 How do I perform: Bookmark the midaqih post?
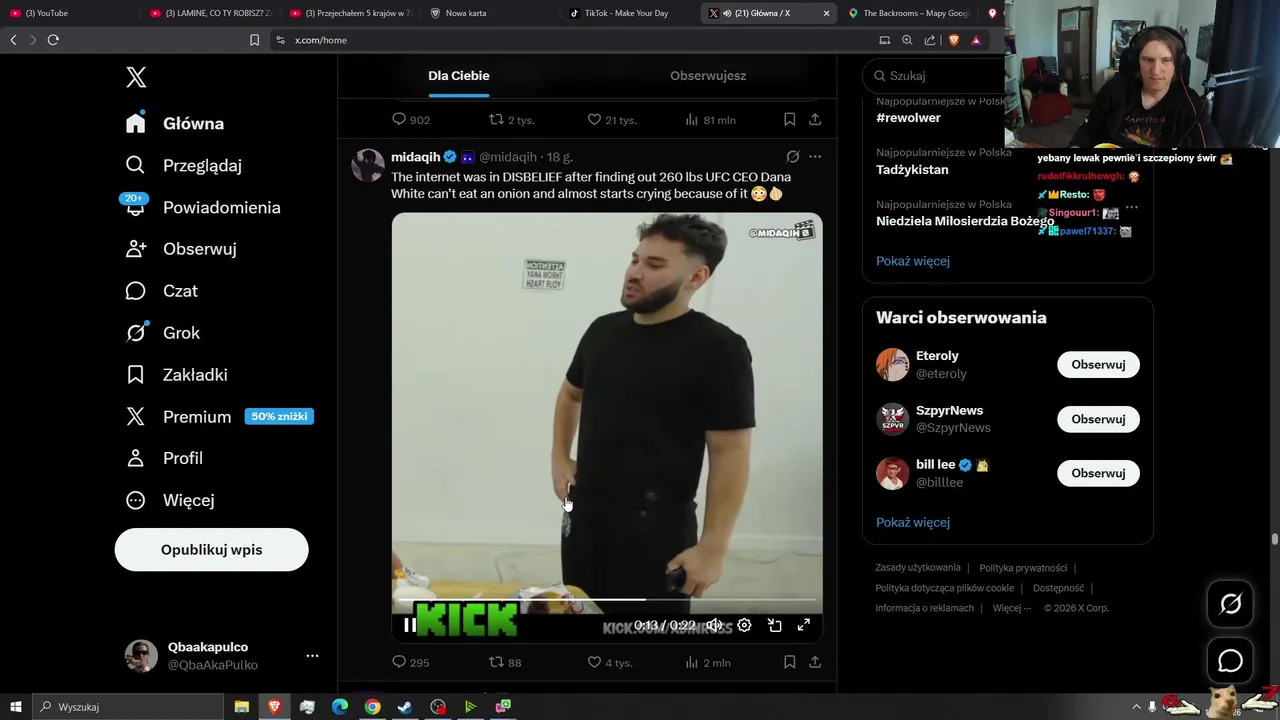tap(789, 662)
